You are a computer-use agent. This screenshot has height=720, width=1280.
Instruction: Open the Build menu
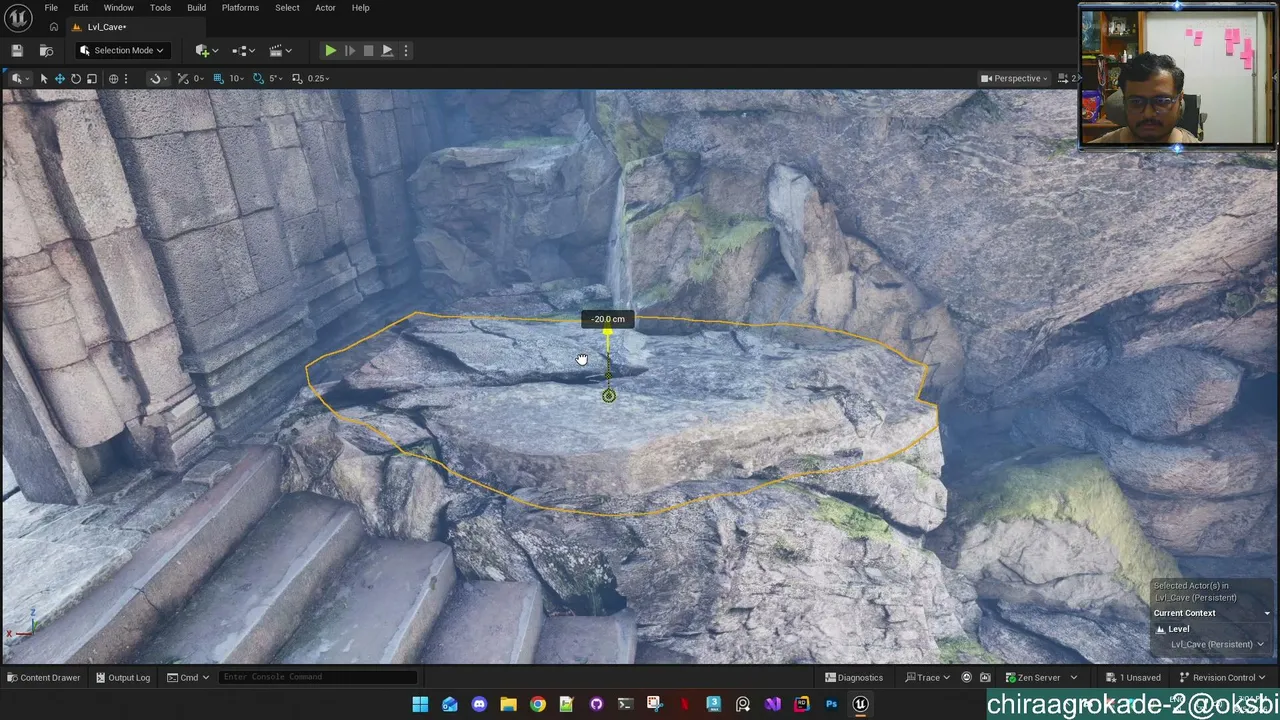coord(196,8)
